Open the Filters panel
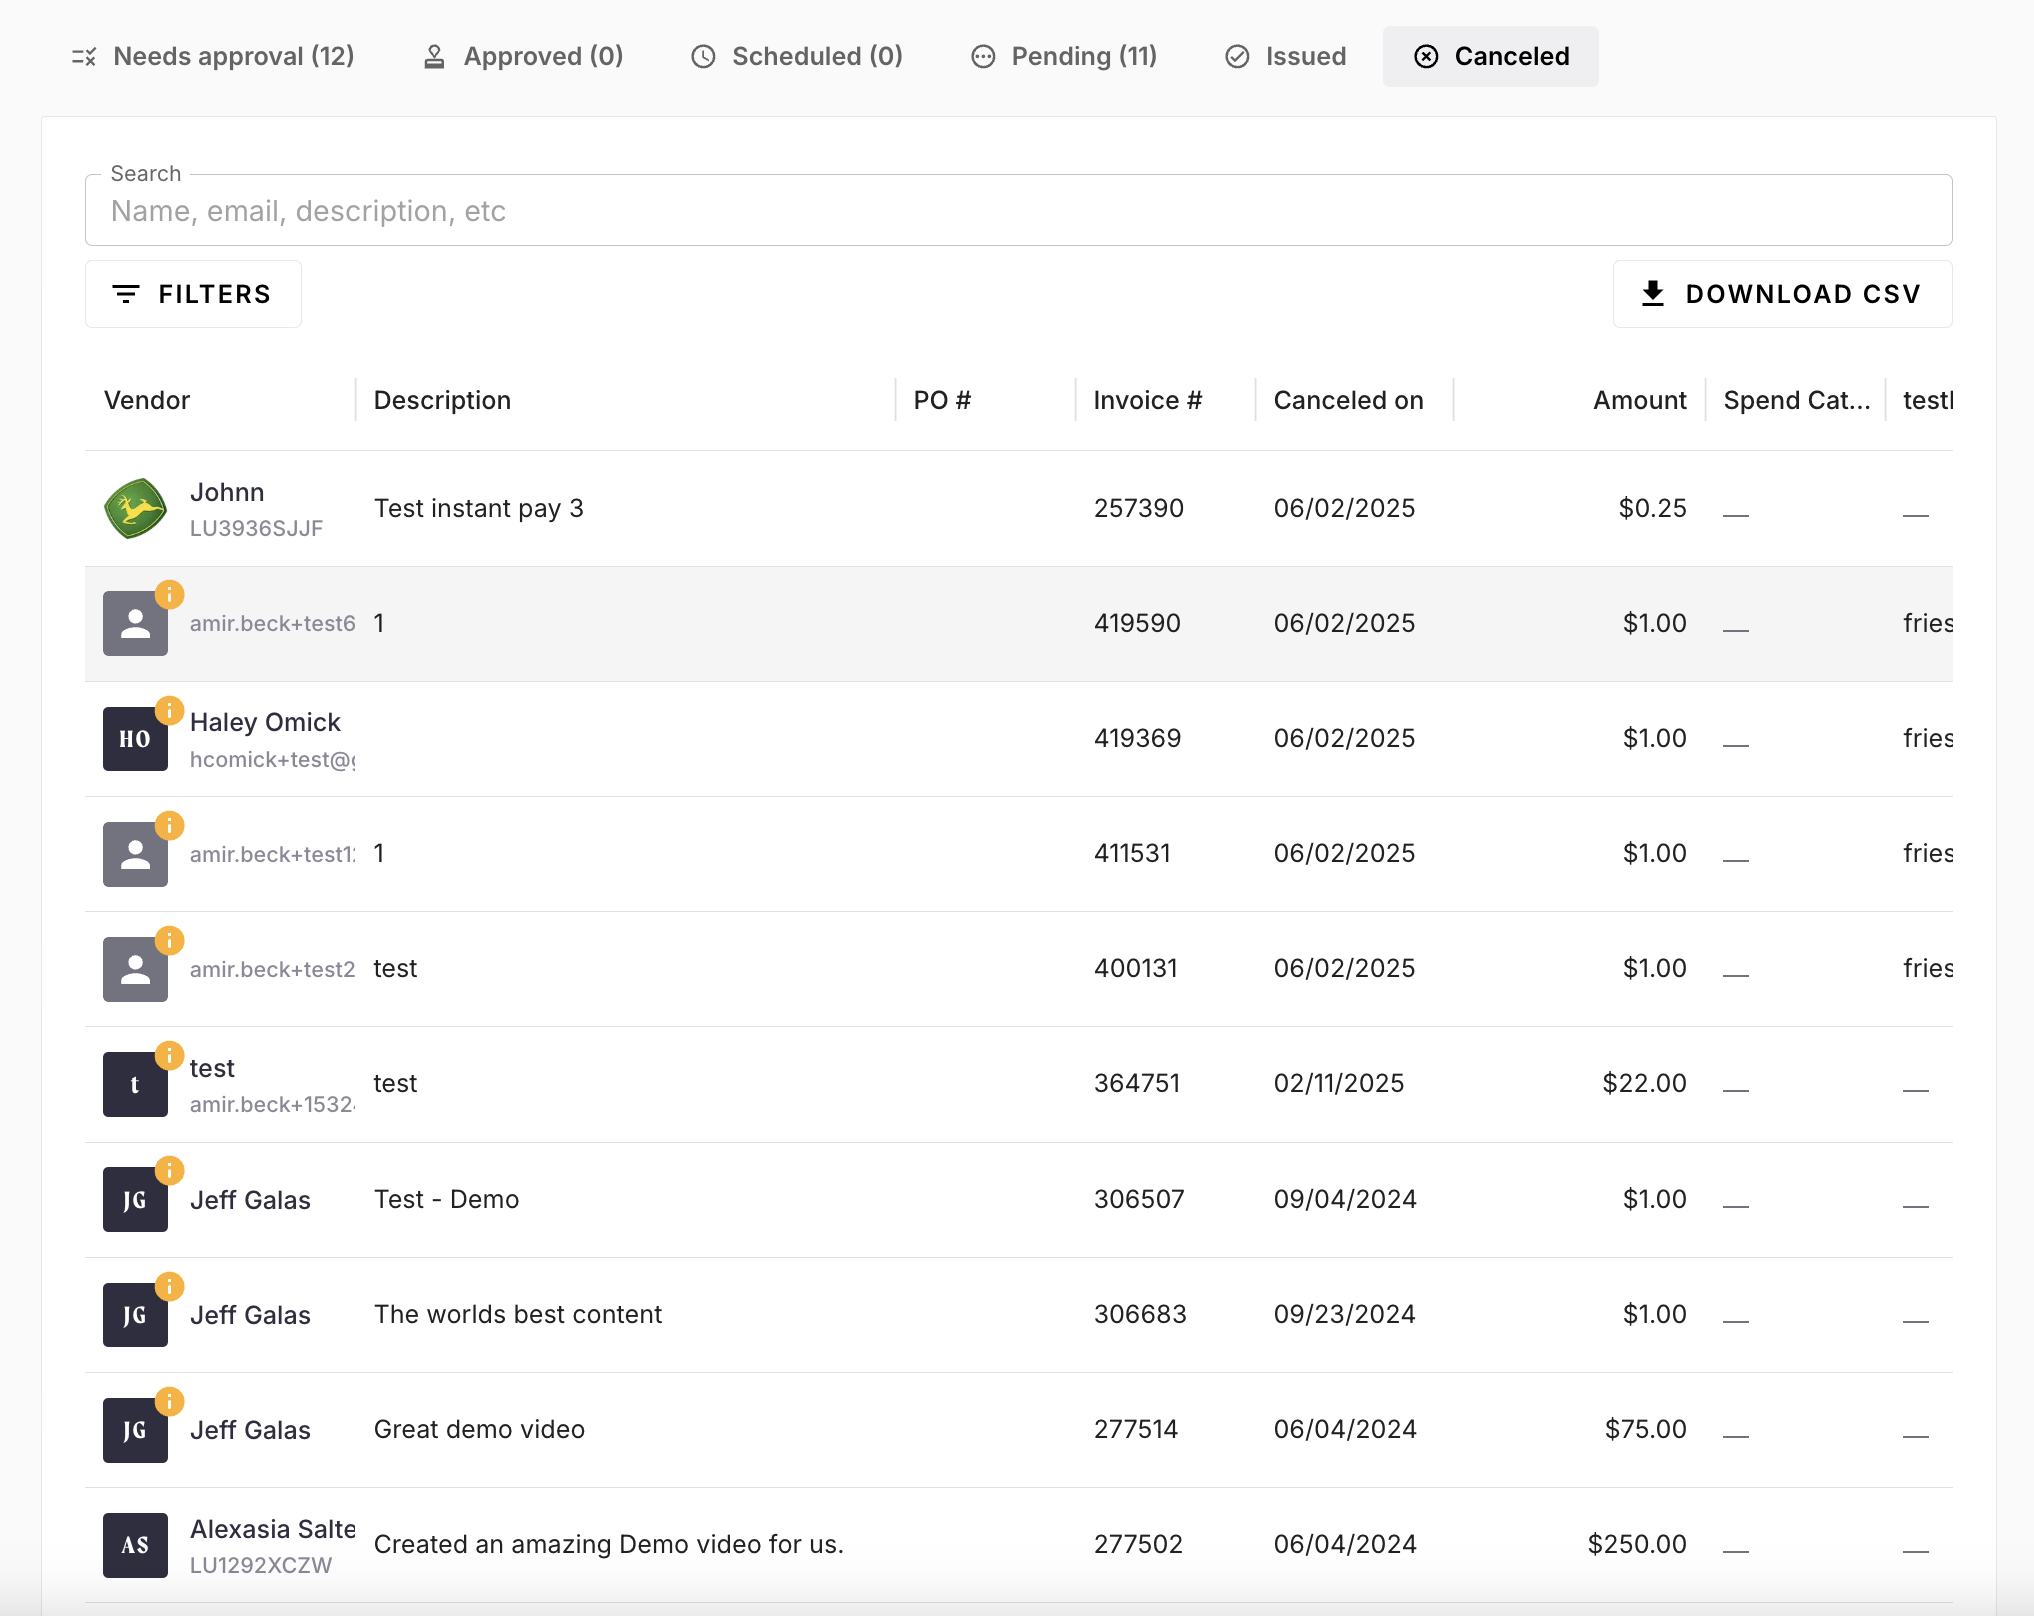2034x1616 pixels. tap(193, 294)
